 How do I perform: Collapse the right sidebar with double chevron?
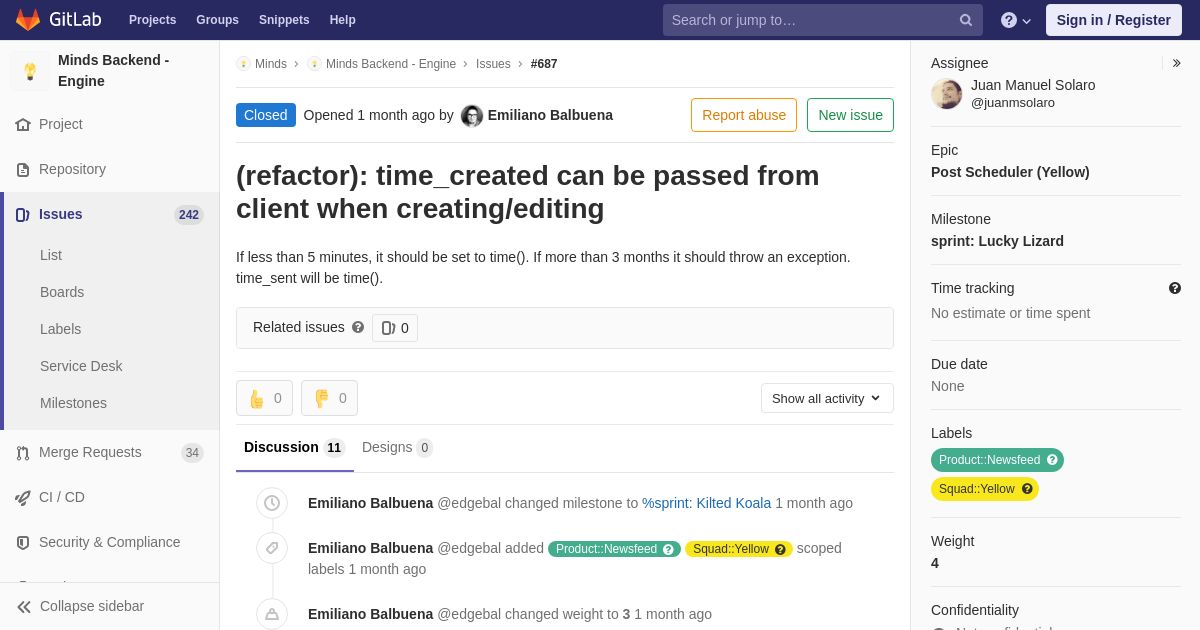coord(1177,63)
